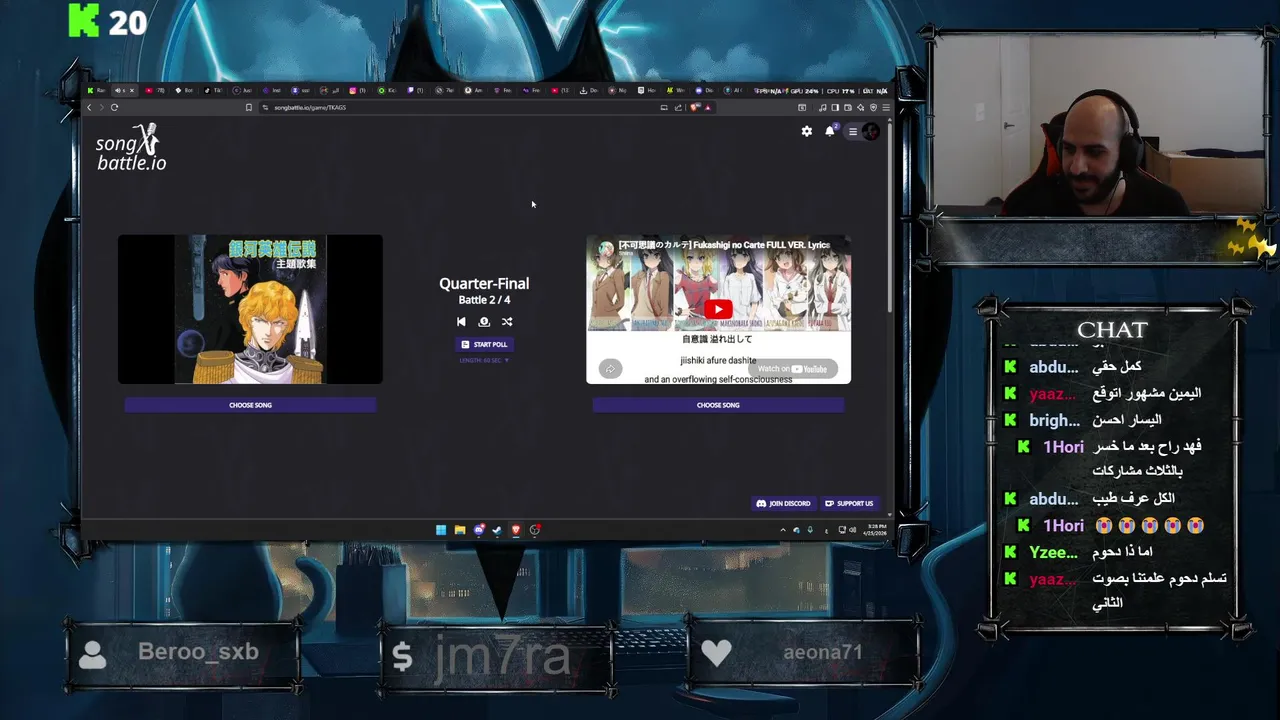The width and height of the screenshot is (1280, 720).
Task: Play YouTube video with red play button
Action: point(718,309)
